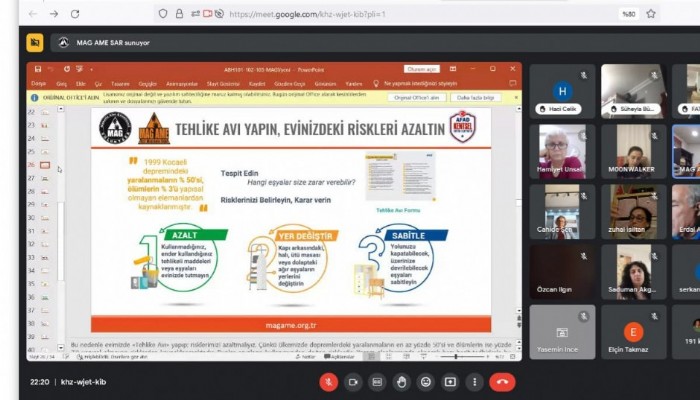Screen dimensions: 700x400
Task: Open Quick Access Toolbar customize dropdown
Action: click(91, 70)
